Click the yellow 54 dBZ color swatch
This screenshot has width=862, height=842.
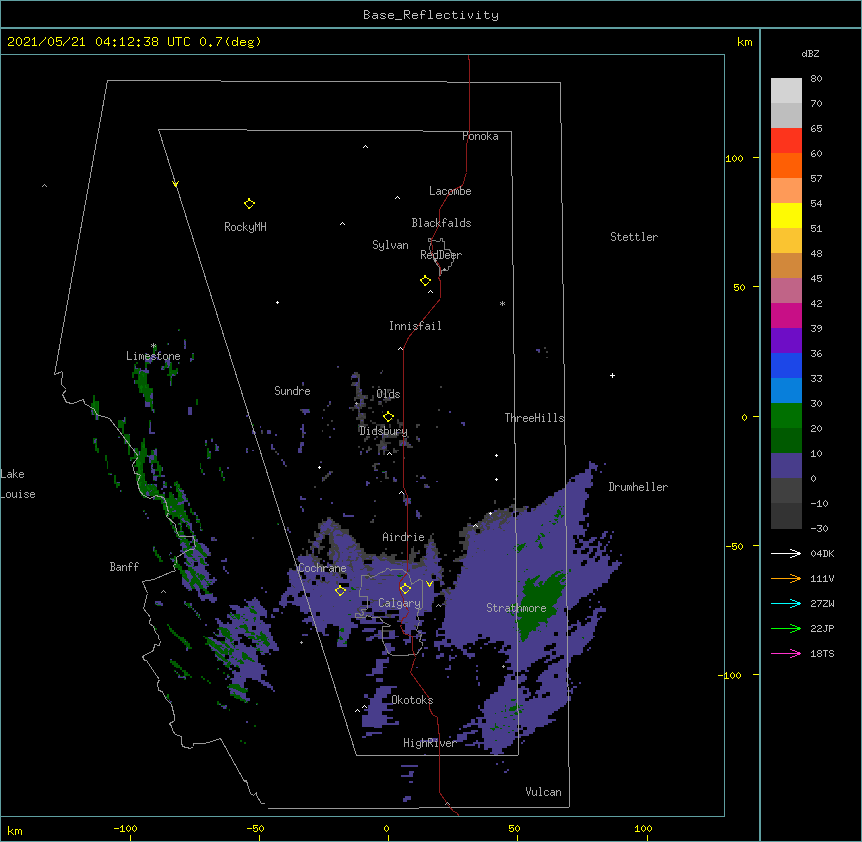pyautogui.click(x=786, y=215)
